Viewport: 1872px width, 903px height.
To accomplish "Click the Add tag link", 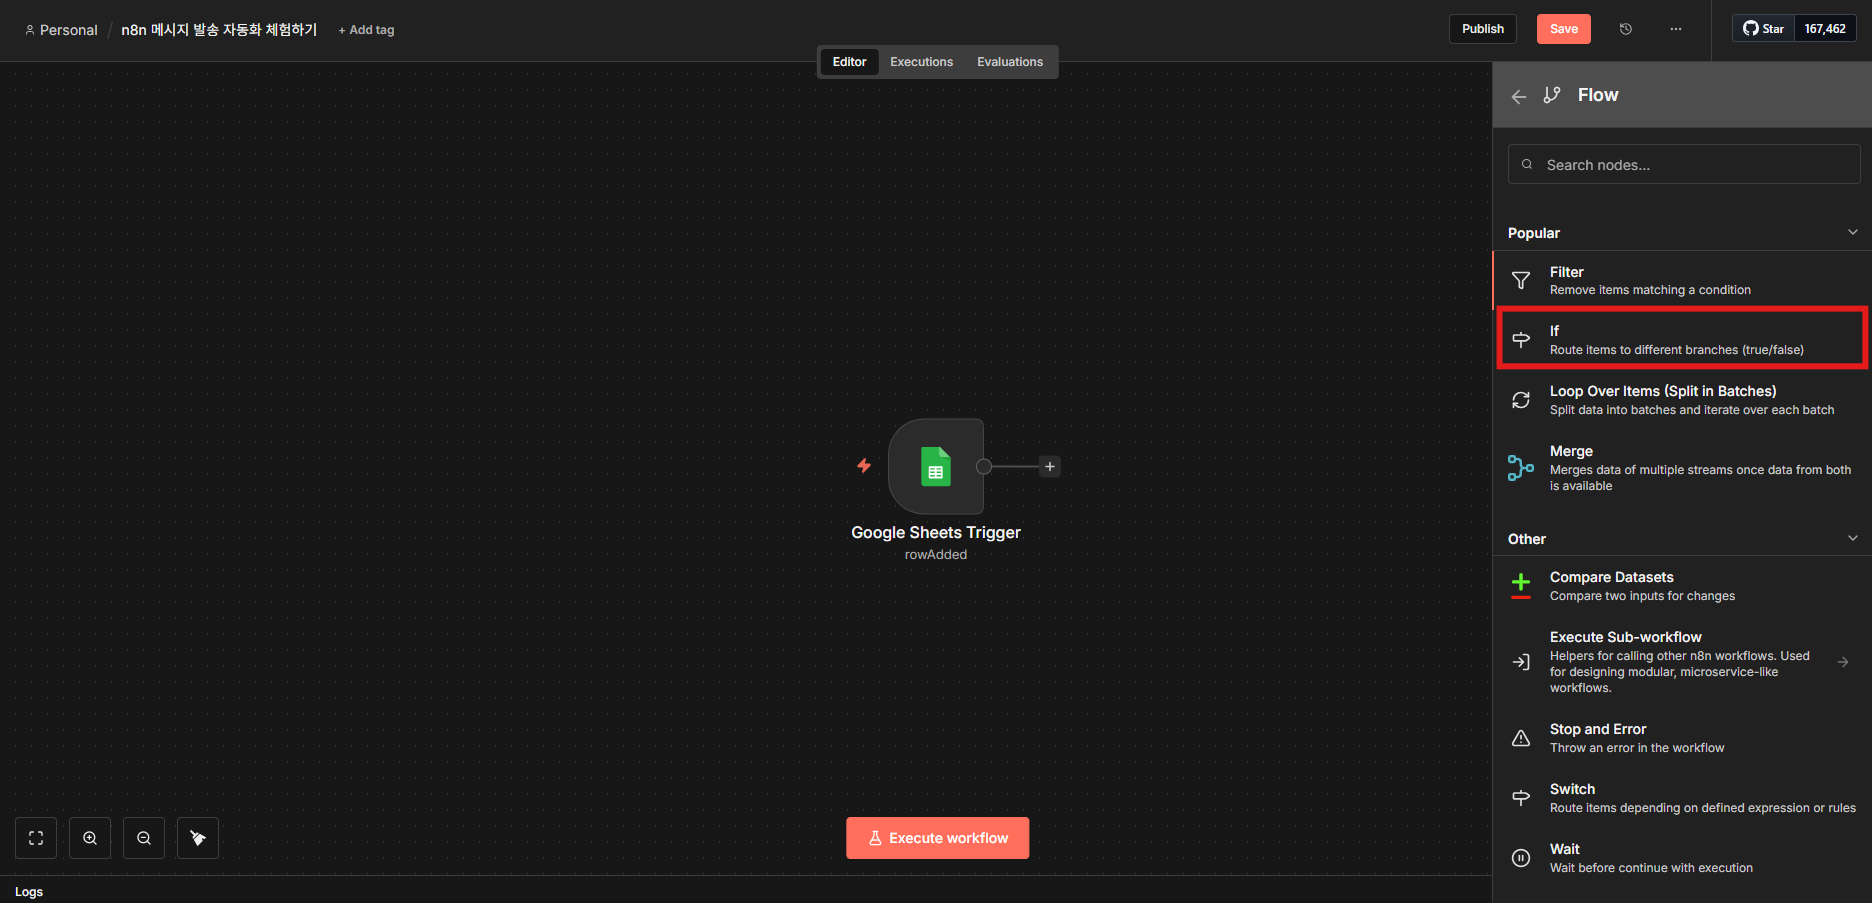I will [x=367, y=30].
